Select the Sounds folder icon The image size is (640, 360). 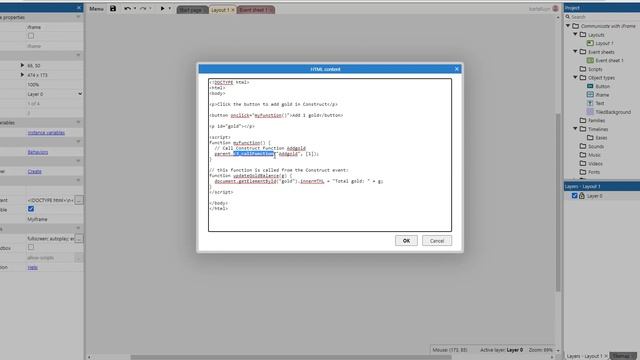tap(583, 146)
